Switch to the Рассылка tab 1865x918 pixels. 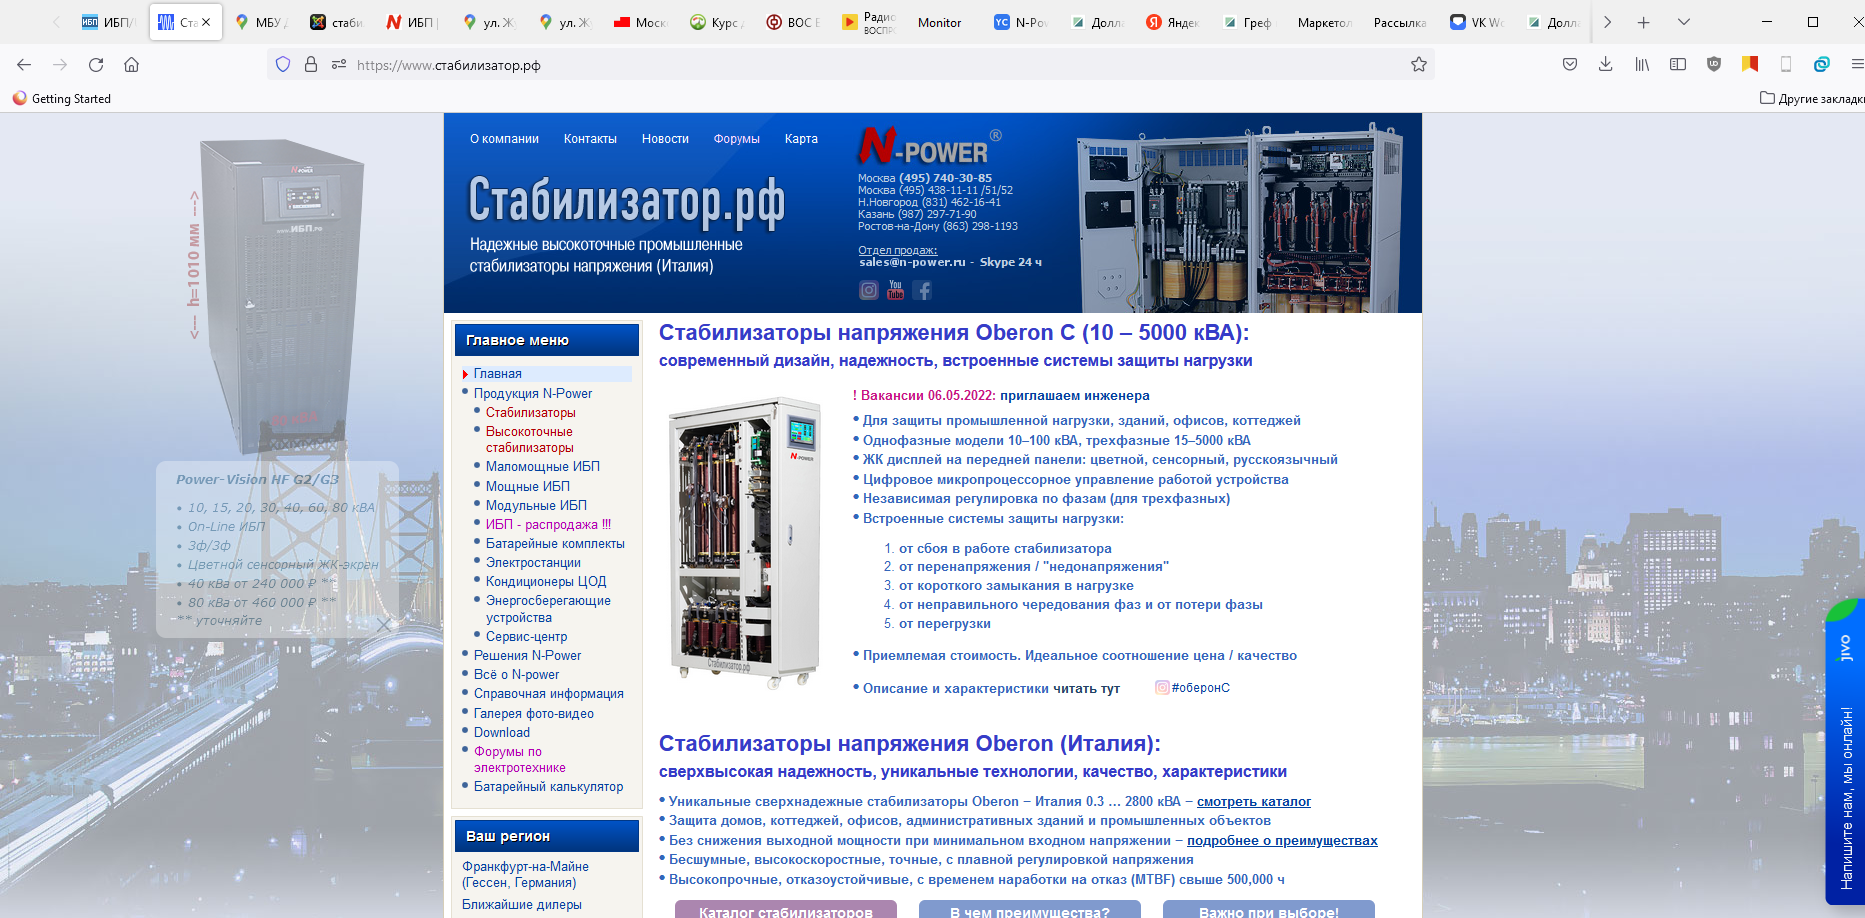1400,22
